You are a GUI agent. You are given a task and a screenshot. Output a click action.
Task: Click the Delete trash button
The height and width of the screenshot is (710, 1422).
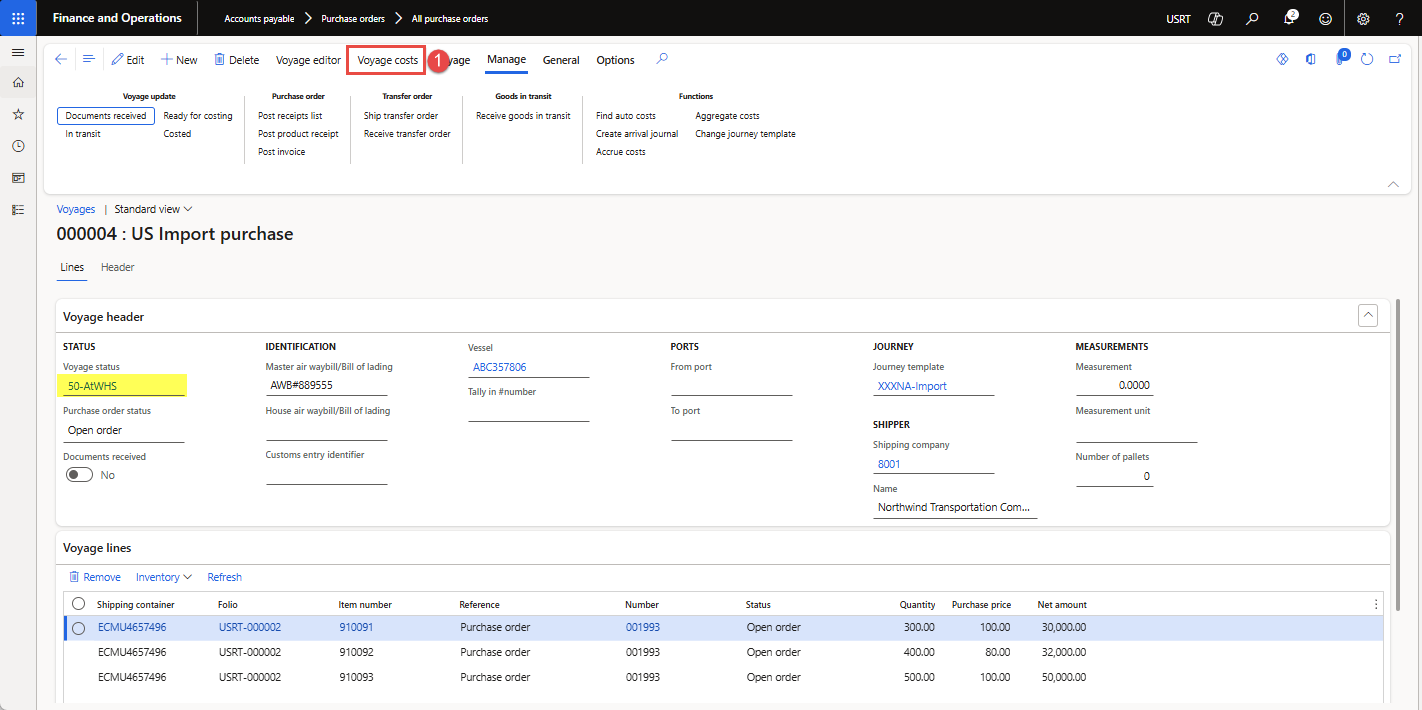point(236,60)
